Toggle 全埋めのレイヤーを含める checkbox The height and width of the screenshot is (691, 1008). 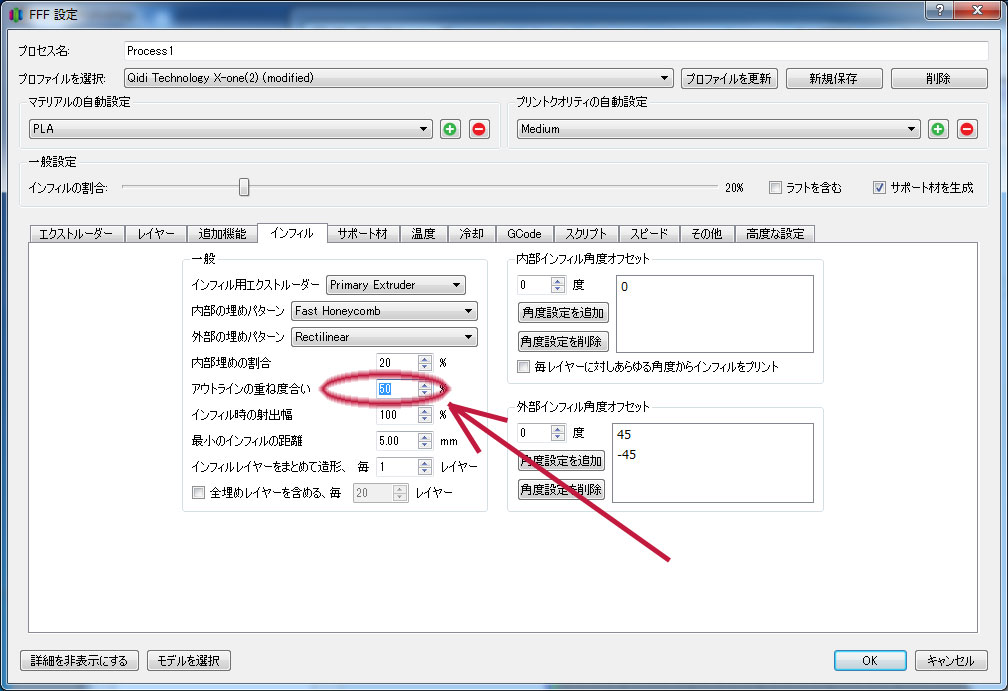click(198, 493)
